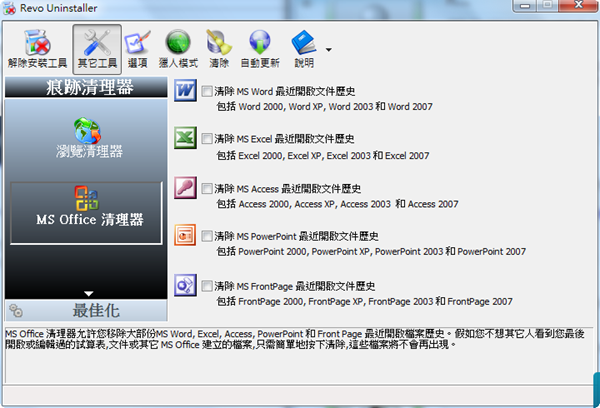The width and height of the screenshot is (600, 408).
Task: Start 自動更新 auto update
Action: click(x=260, y=49)
